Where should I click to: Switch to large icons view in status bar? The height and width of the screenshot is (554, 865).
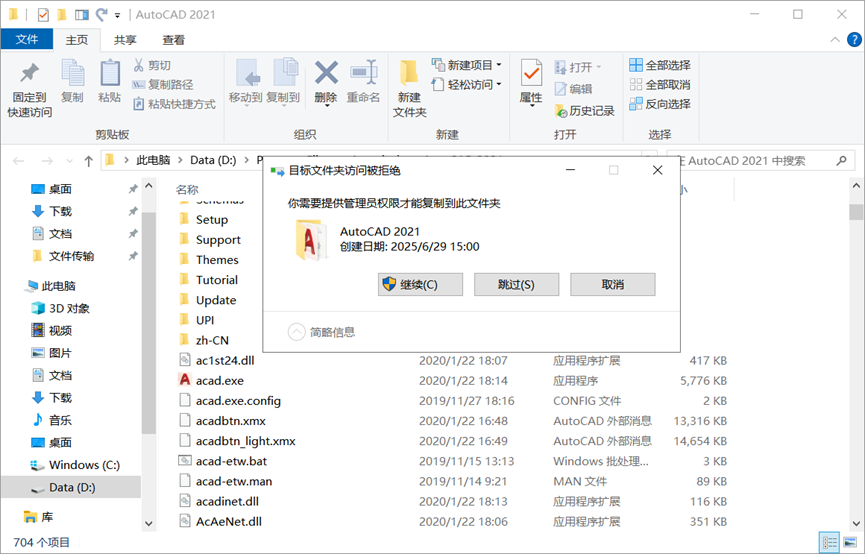coord(850,542)
